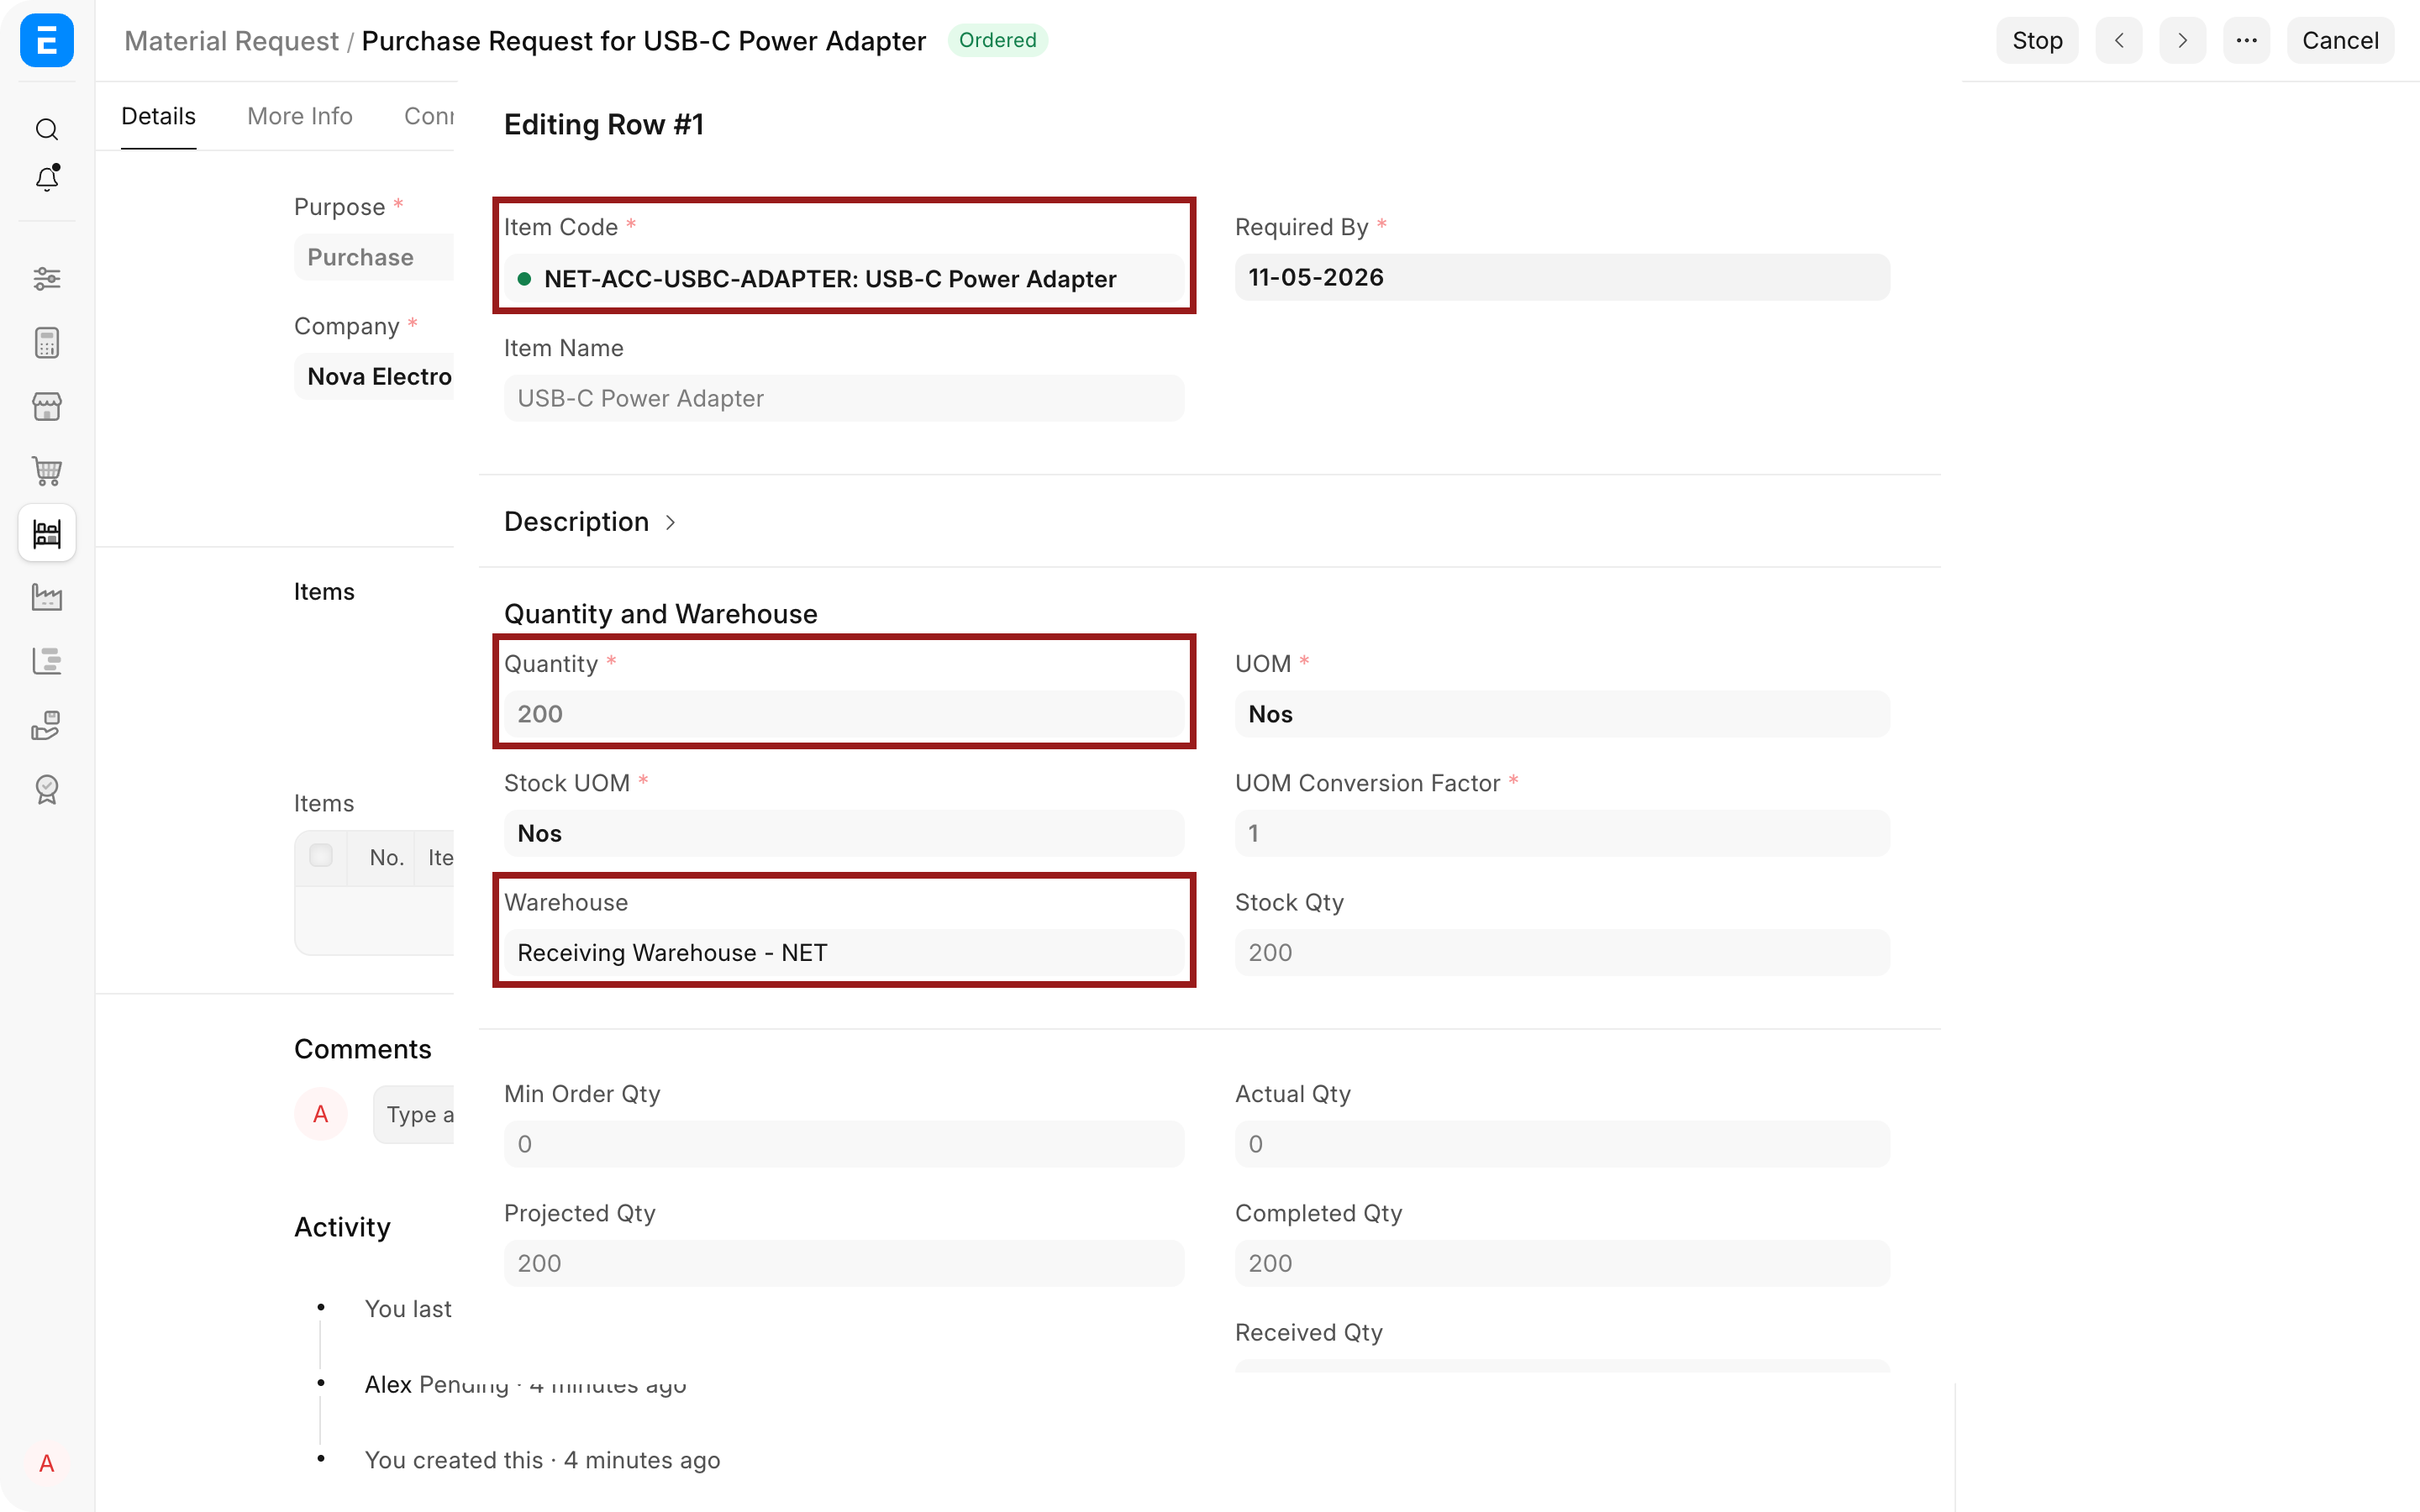Click the Actual Qty field
The image size is (2420, 1512).
click(1562, 1144)
